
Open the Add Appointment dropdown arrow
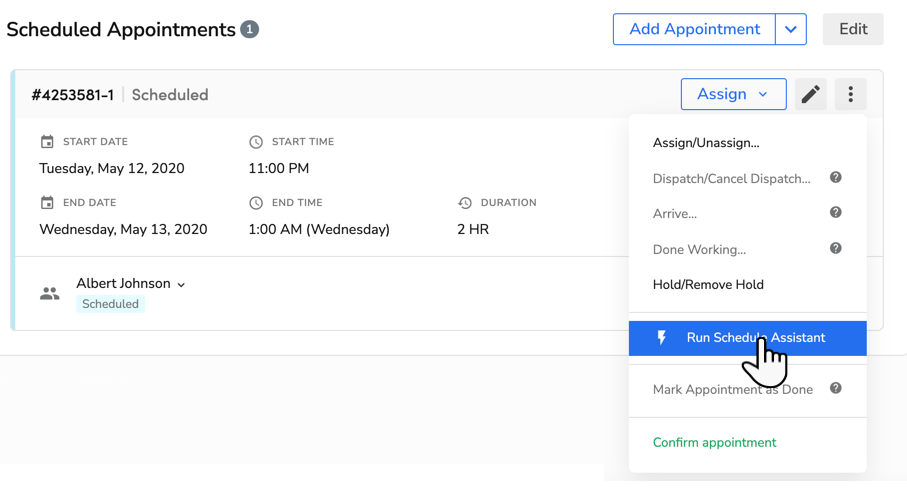(791, 29)
